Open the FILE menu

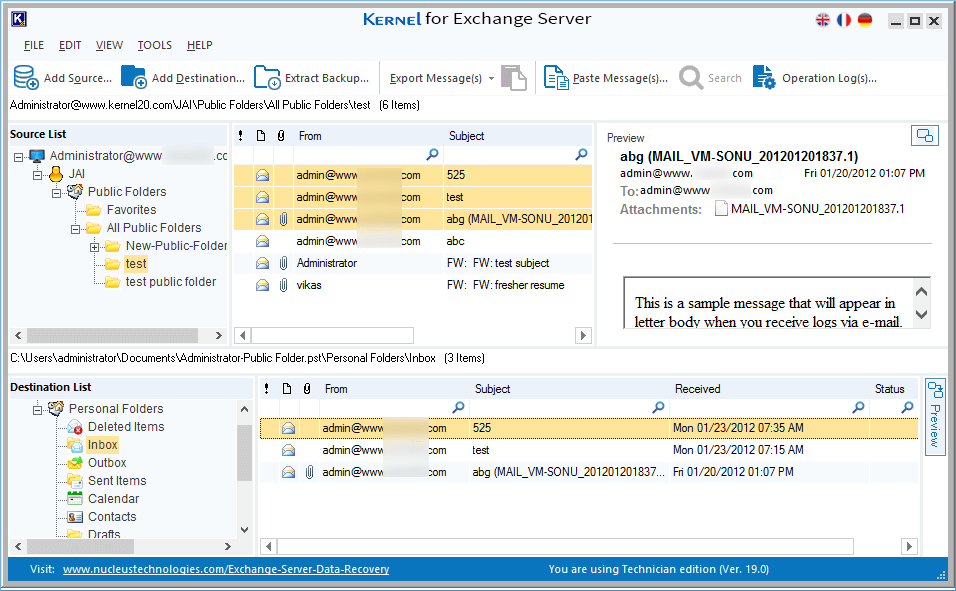click(x=34, y=45)
